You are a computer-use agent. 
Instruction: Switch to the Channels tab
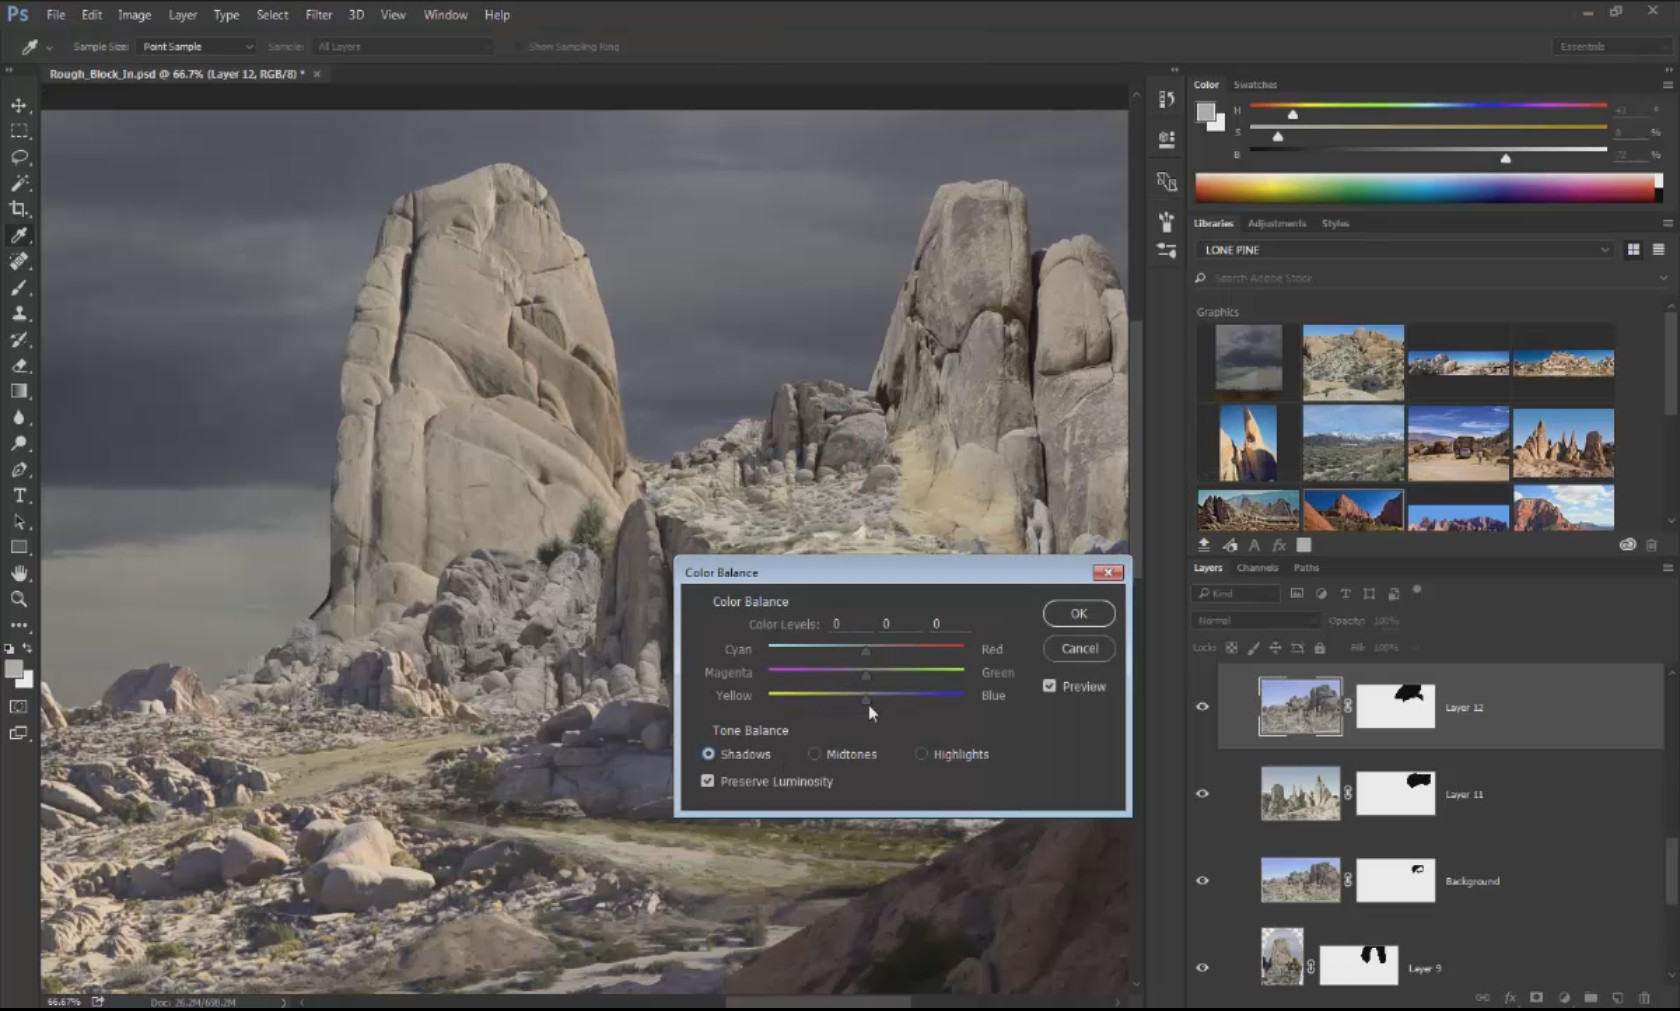(x=1257, y=568)
